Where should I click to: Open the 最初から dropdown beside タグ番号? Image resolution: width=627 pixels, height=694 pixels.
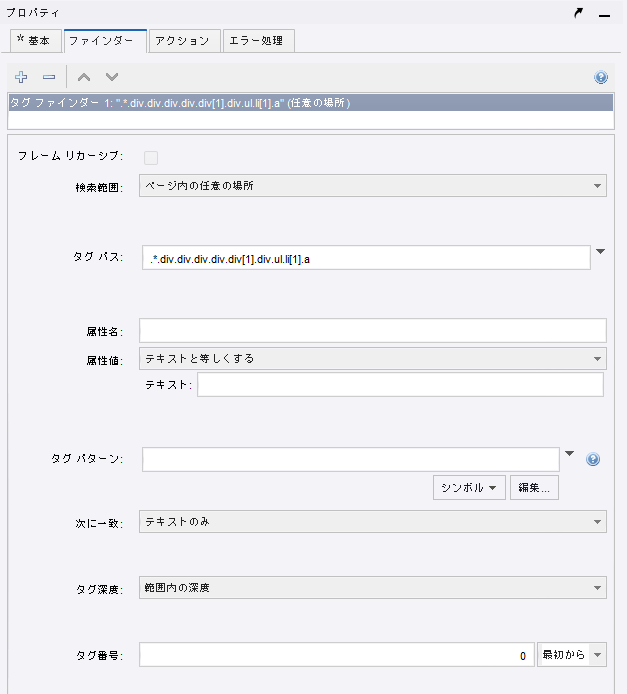pos(572,655)
